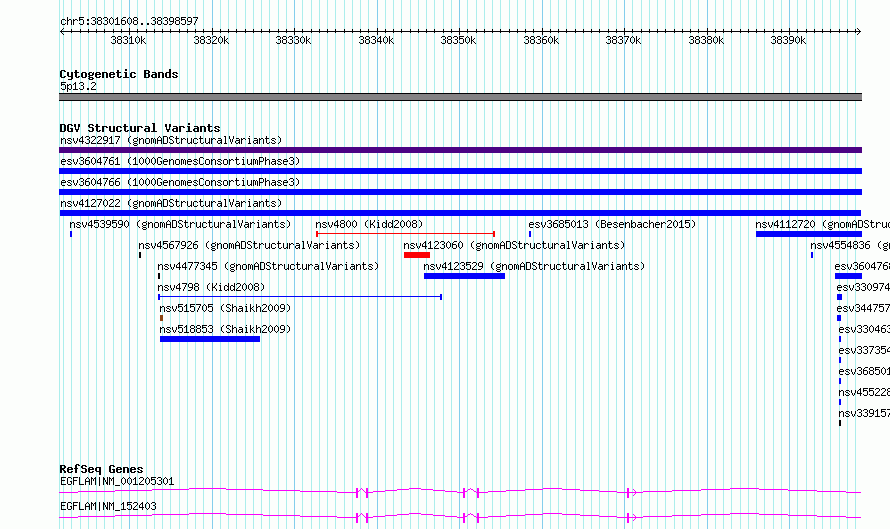Open variant label nsv4477345 (gnomADStructuralVariants)
Image resolution: width=890 pixels, height=529 pixels.
pyautogui.click(x=268, y=266)
